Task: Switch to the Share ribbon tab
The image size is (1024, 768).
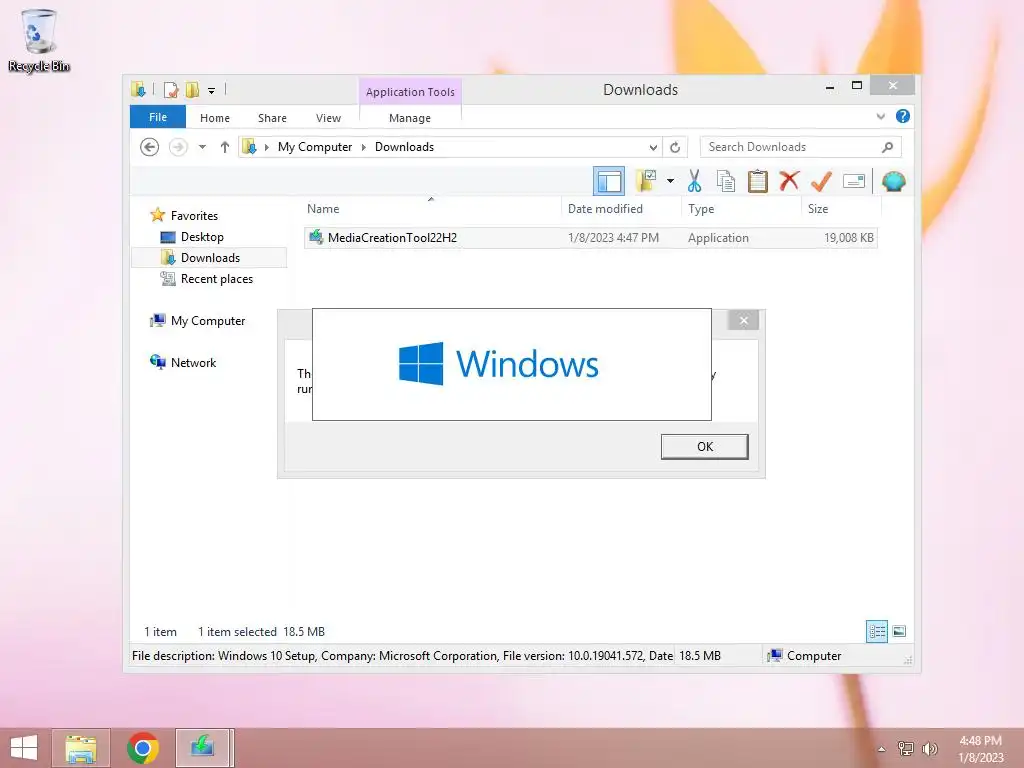Action: pos(272,118)
